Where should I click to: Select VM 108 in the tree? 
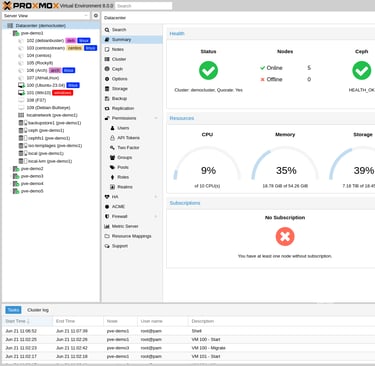[36, 100]
